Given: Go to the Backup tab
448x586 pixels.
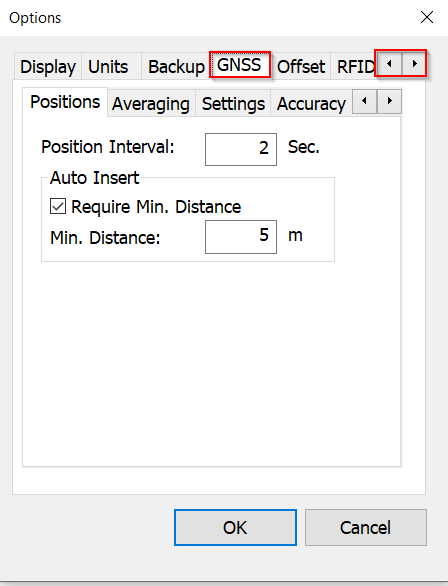Looking at the screenshot, I should click(176, 67).
